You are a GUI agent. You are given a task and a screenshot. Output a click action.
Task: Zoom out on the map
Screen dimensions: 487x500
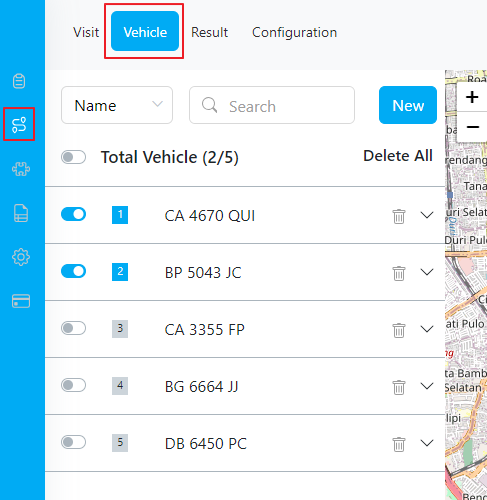click(472, 127)
